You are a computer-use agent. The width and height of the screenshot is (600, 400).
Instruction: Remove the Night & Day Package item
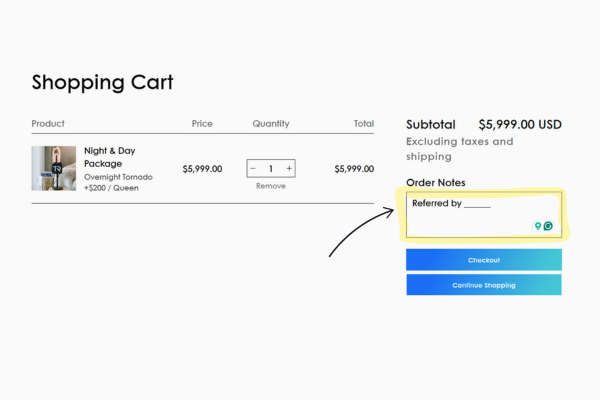(x=271, y=186)
